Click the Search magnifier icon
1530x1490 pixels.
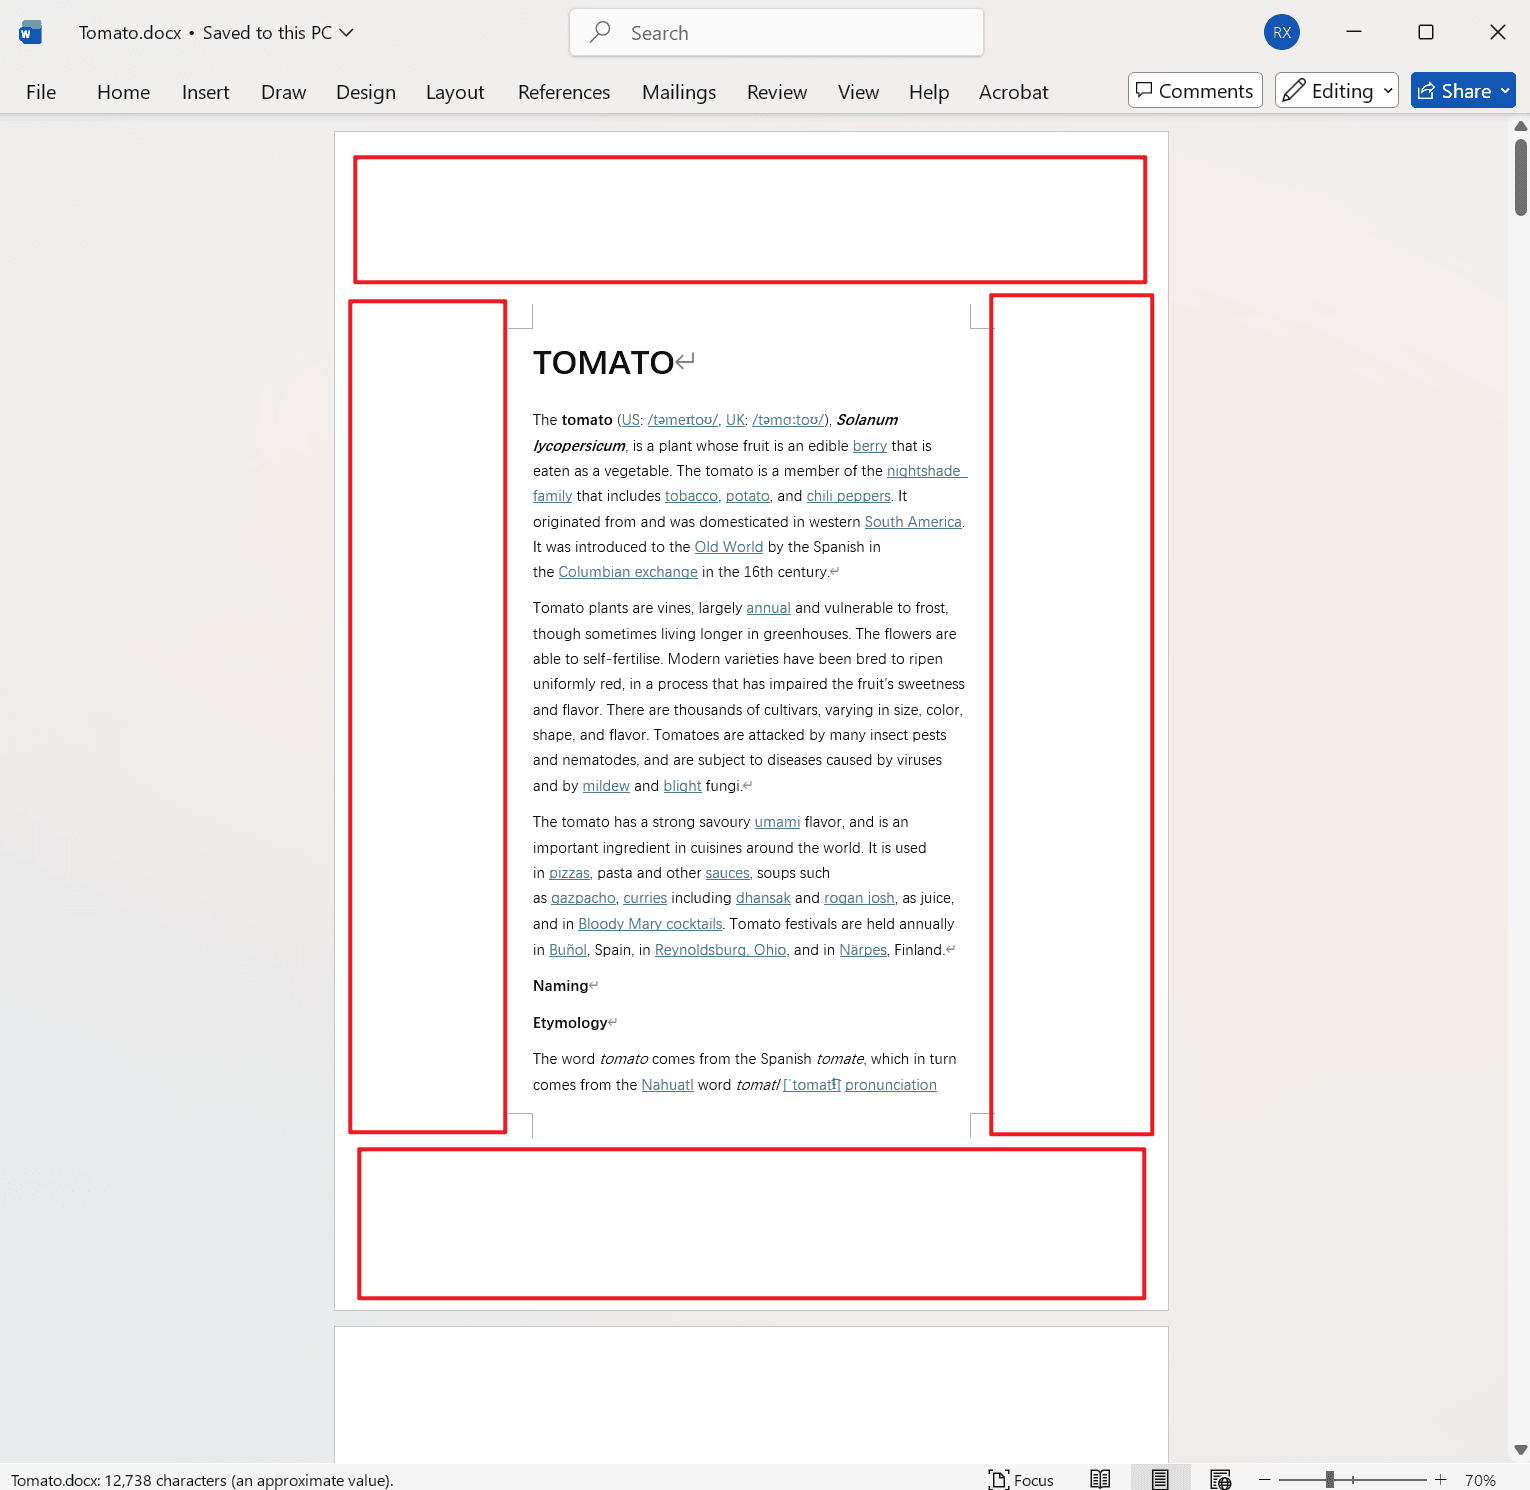[x=598, y=32]
